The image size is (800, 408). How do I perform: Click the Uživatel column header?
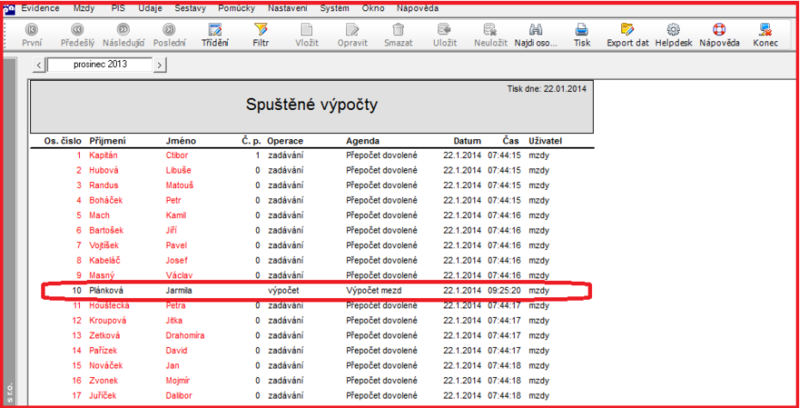(545, 141)
